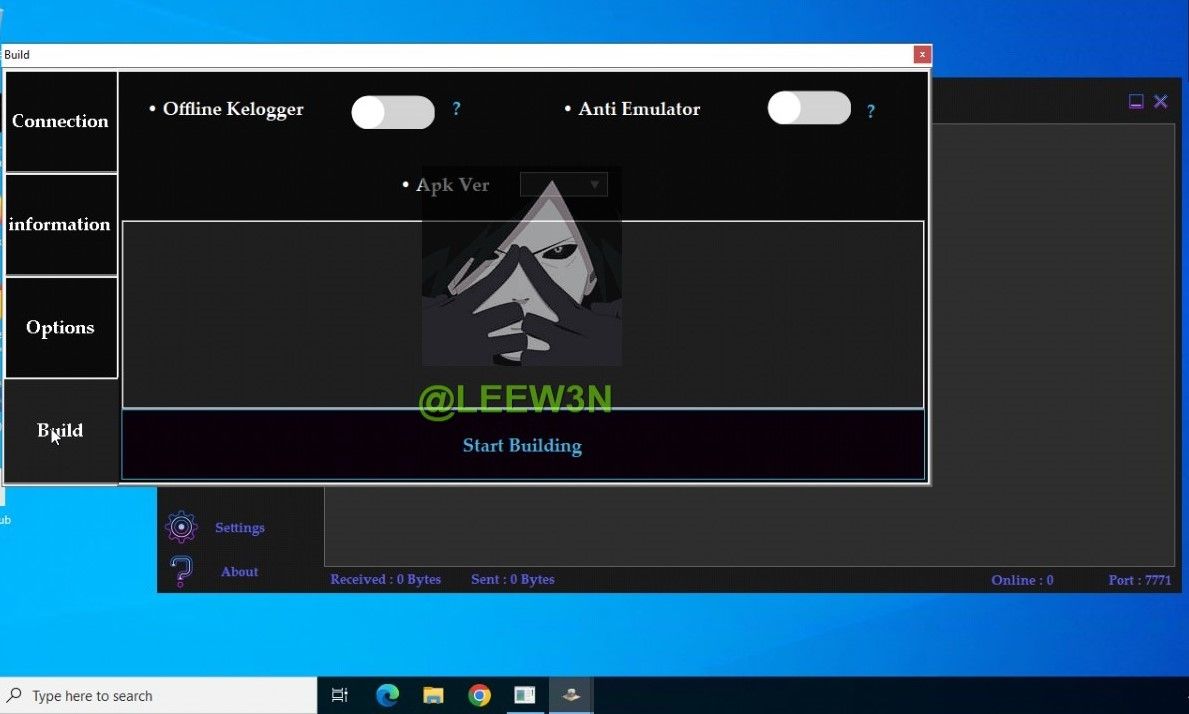Launch Microsoft Edge from the taskbar
The width and height of the screenshot is (1189, 714).
coord(387,695)
